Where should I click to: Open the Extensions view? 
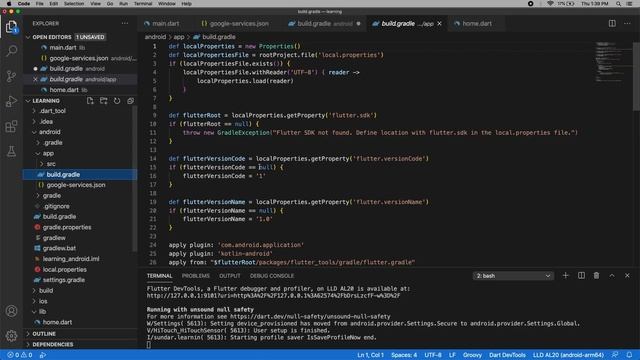[x=11, y=126]
